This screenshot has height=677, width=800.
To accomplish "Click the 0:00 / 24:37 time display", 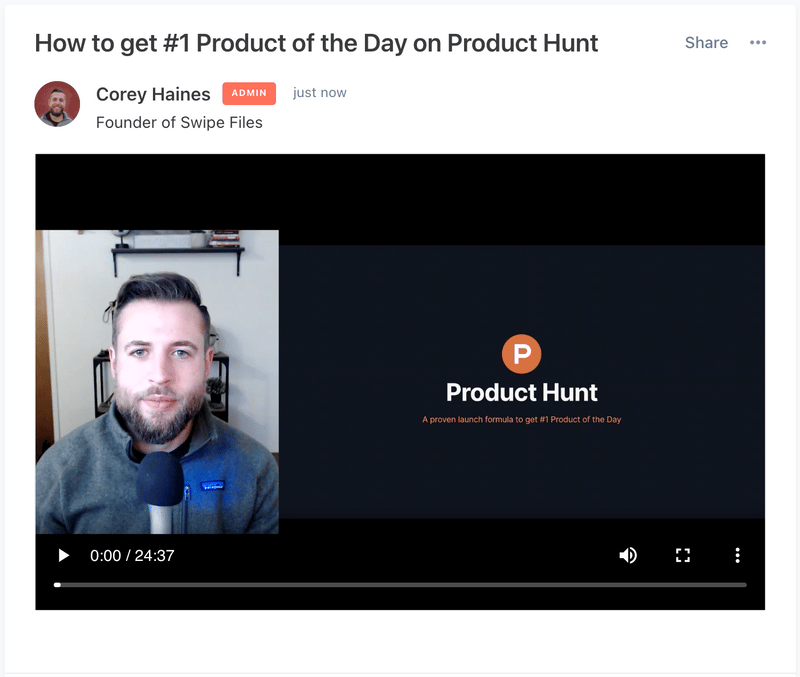I will click(132, 555).
